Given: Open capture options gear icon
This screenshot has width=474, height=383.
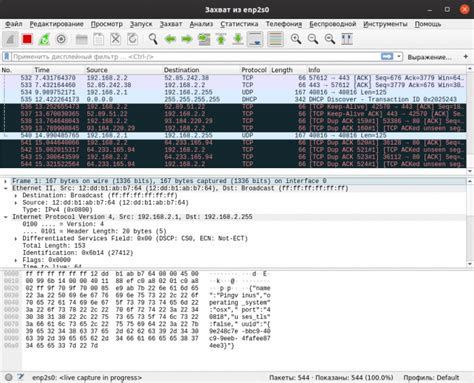Looking at the screenshot, I should click(x=61, y=39).
